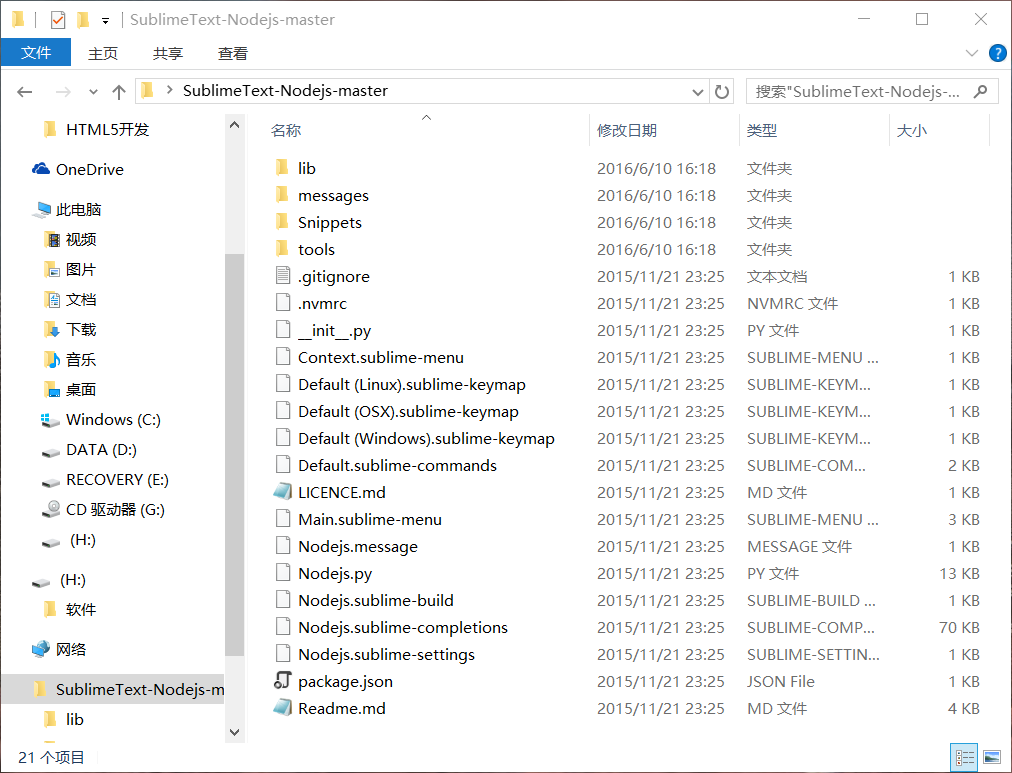
Task: Switch to details view icon in status bar
Action: pyautogui.click(x=965, y=757)
